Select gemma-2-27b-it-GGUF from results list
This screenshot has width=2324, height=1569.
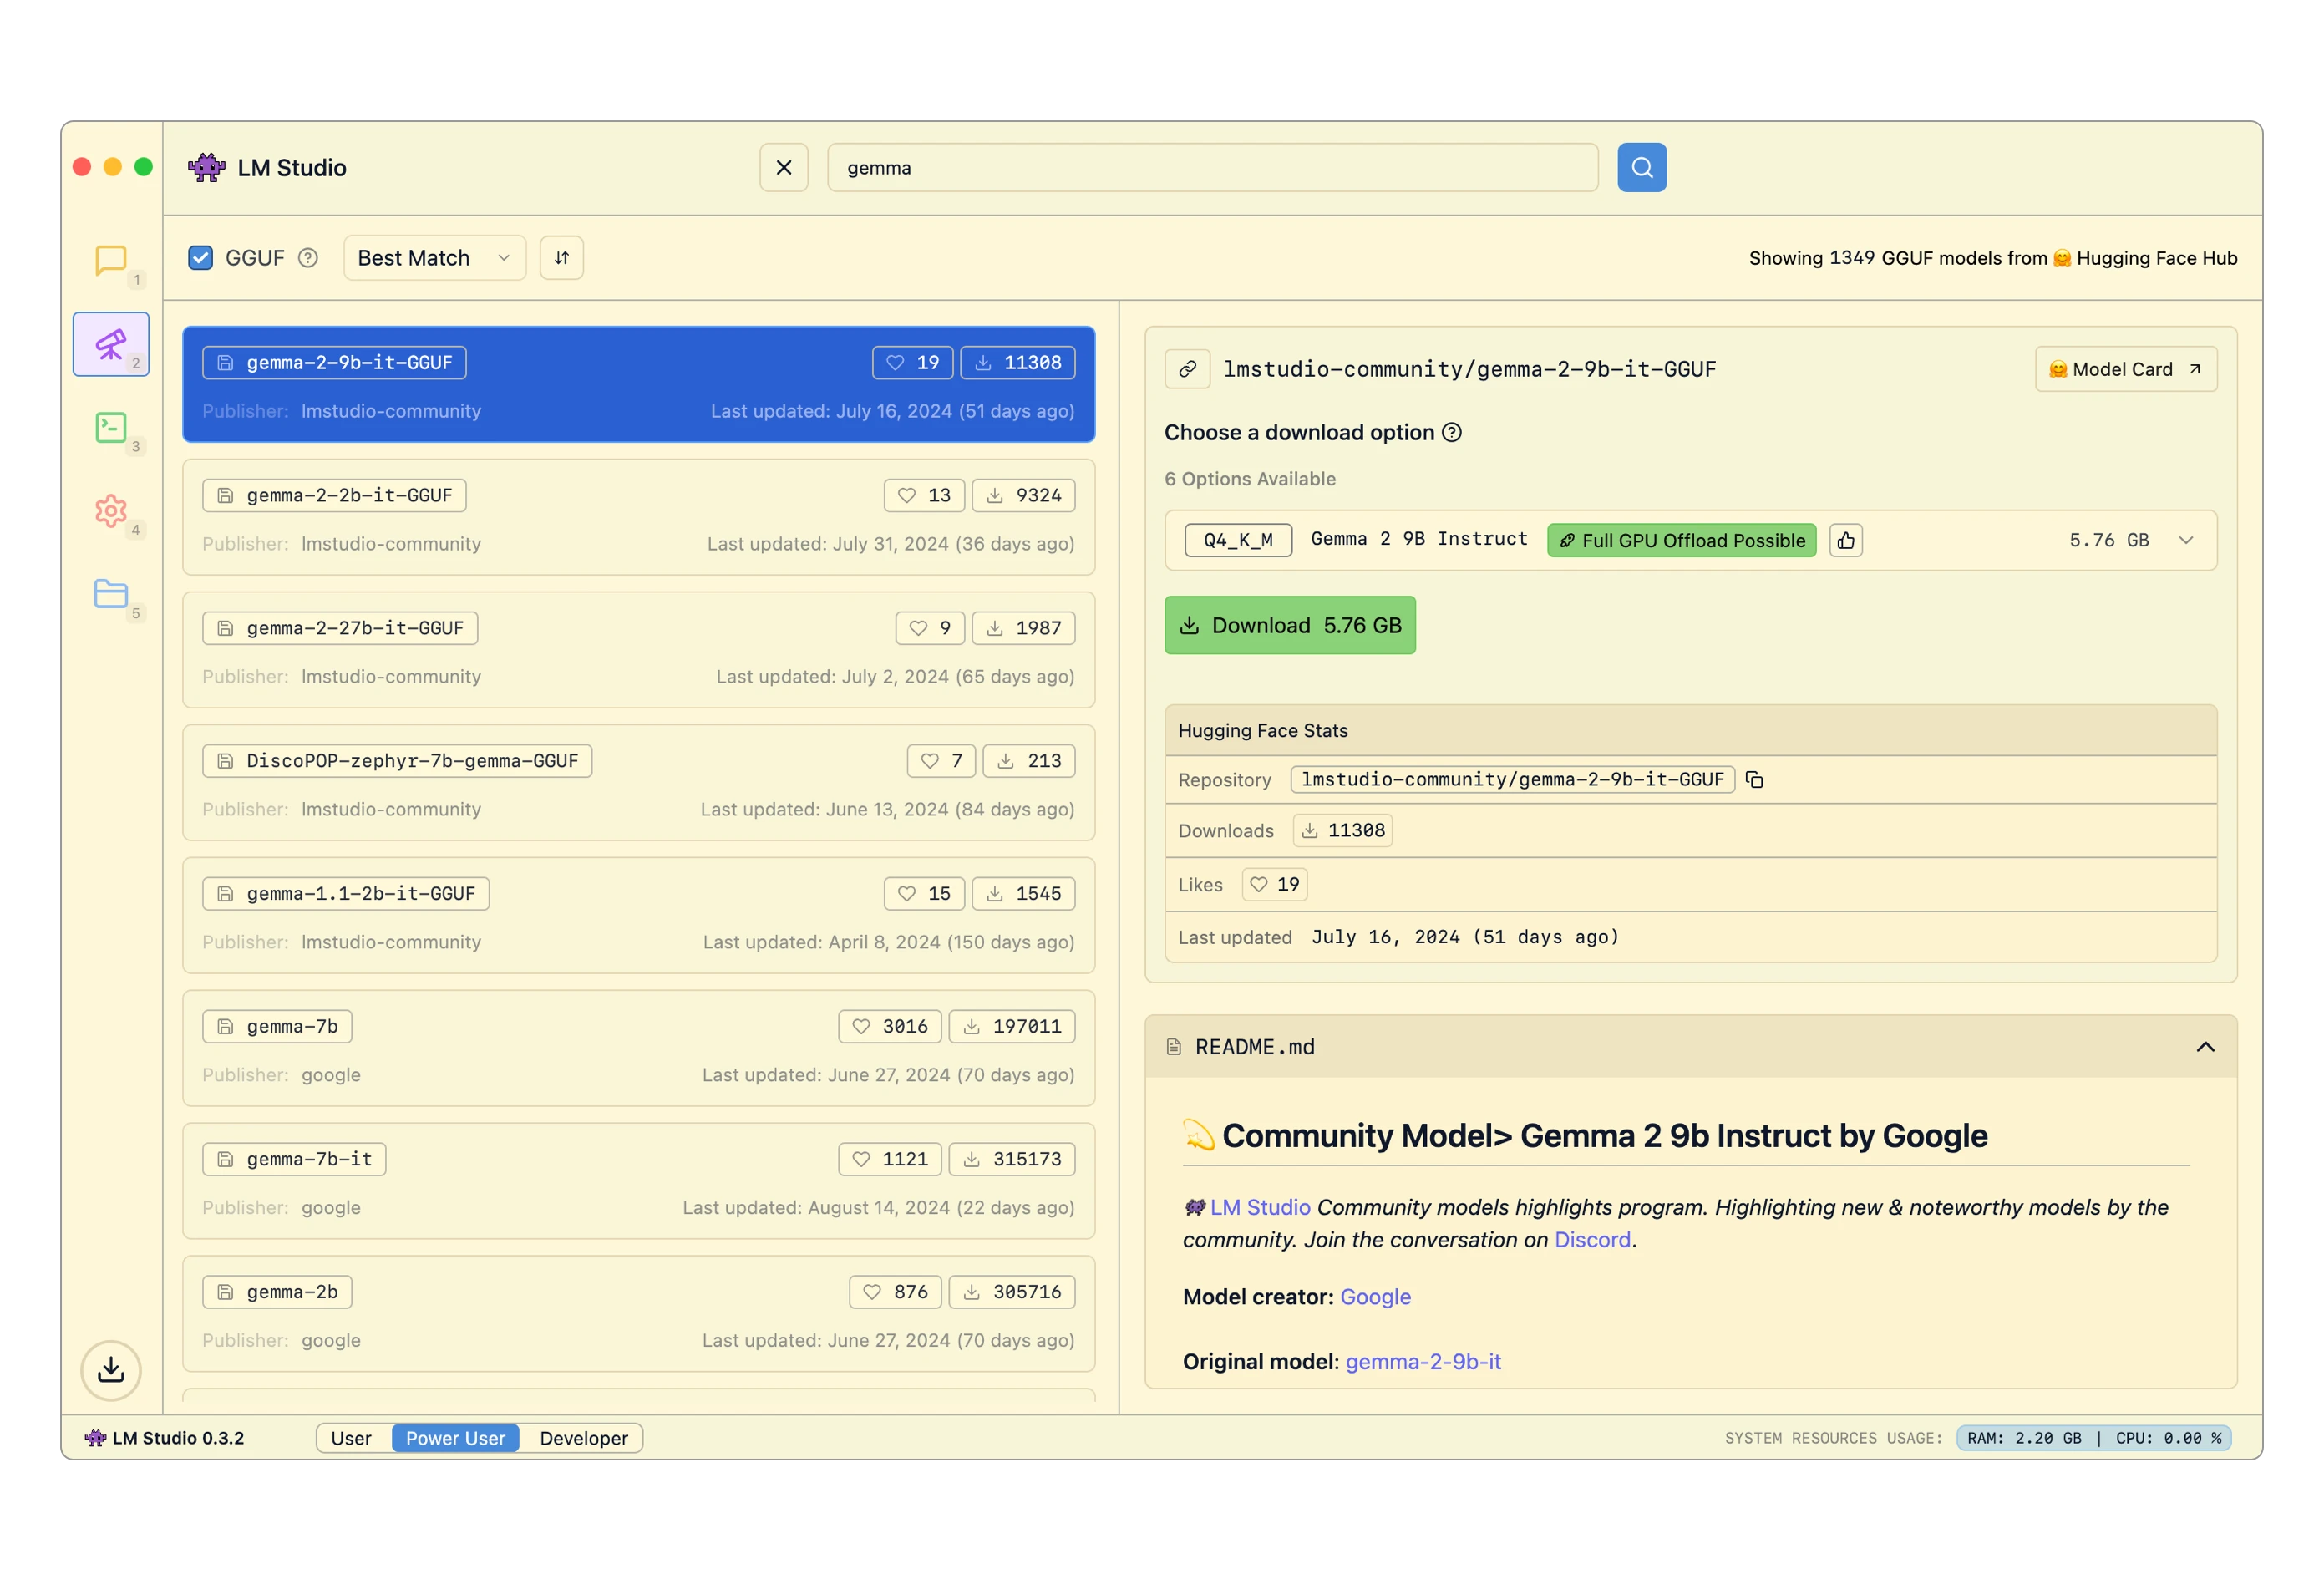click(x=638, y=650)
